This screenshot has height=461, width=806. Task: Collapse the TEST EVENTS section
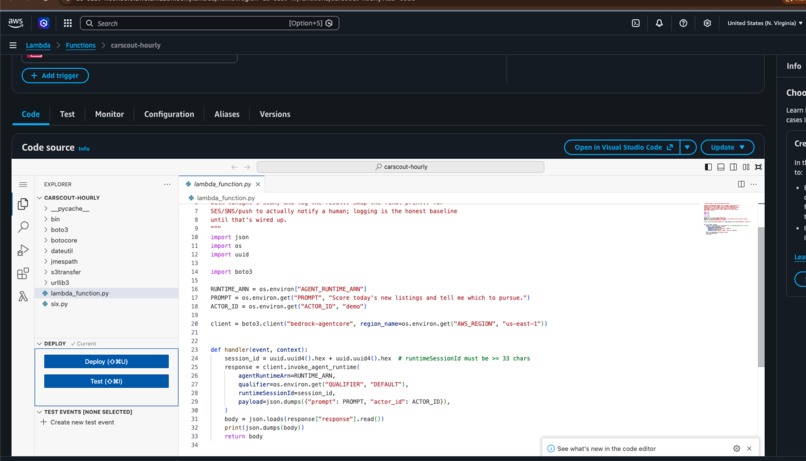tap(40, 412)
